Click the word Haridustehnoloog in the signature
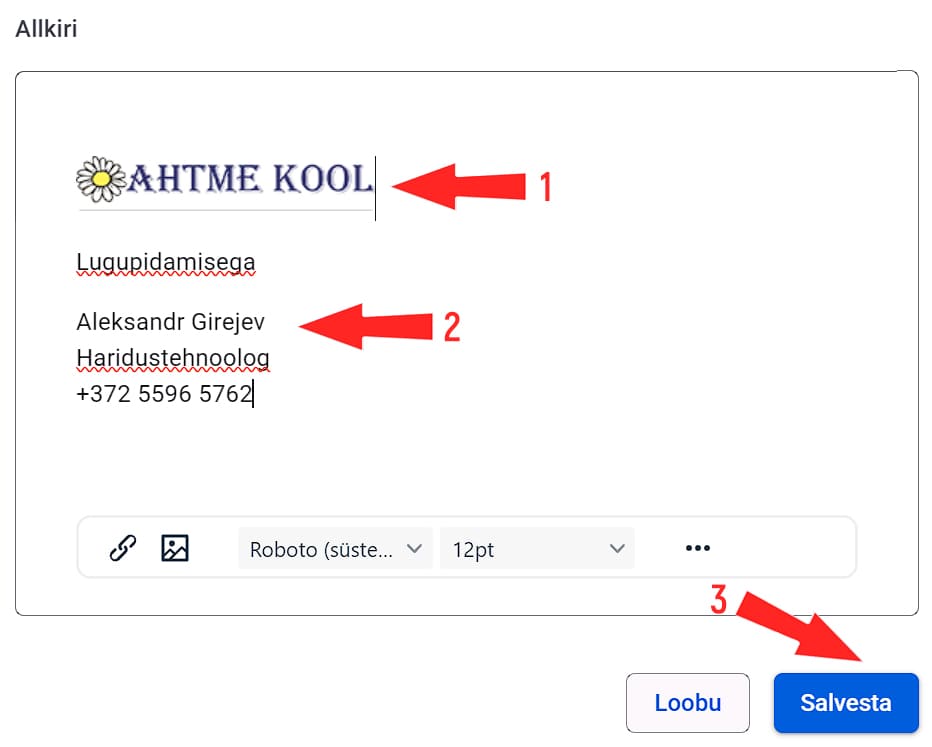932x747 pixels. 173,358
